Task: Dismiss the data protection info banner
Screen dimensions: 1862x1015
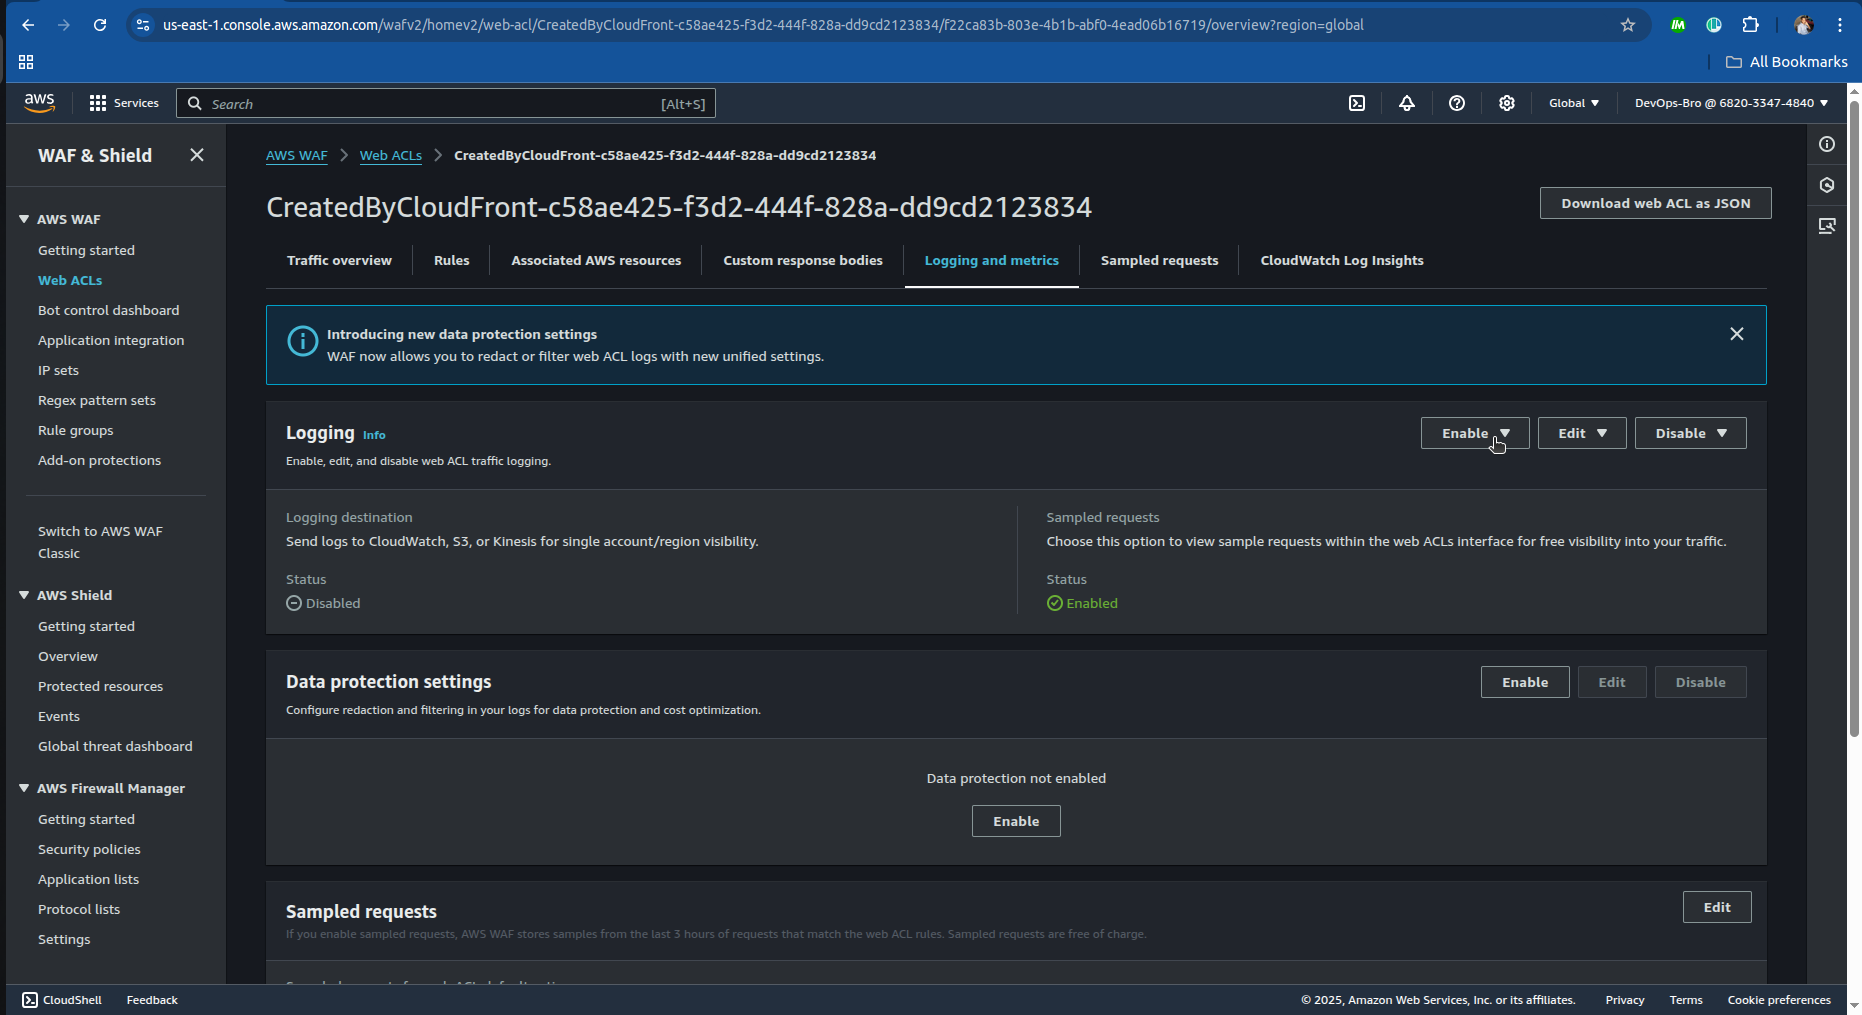Action: (x=1737, y=334)
